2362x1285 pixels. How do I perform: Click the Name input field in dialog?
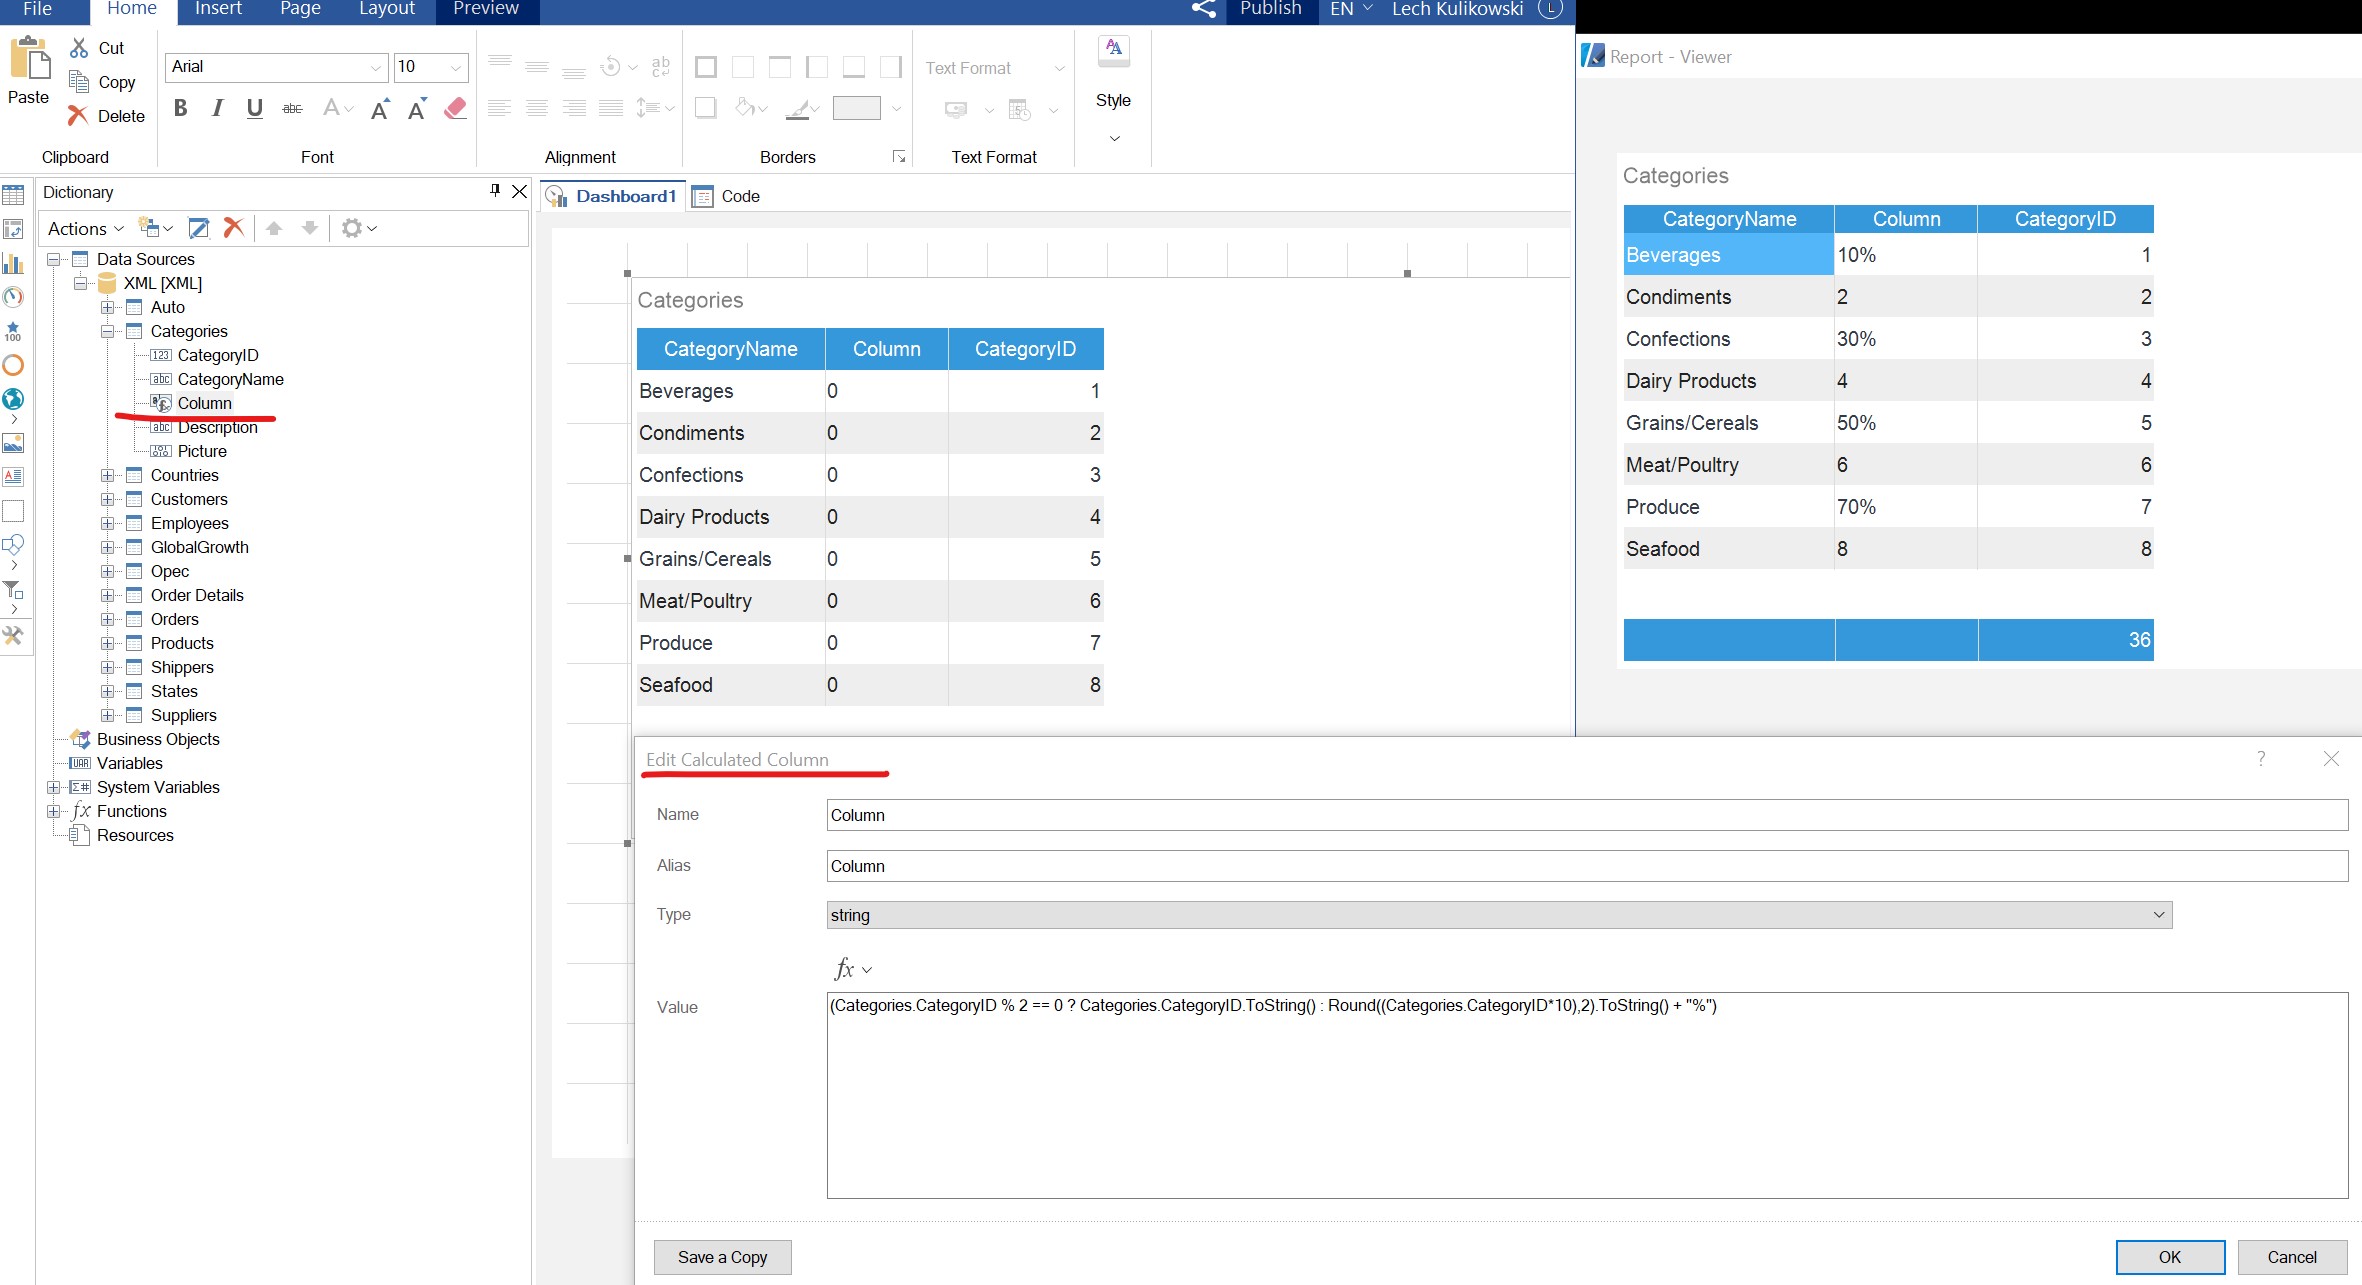click(x=1582, y=815)
